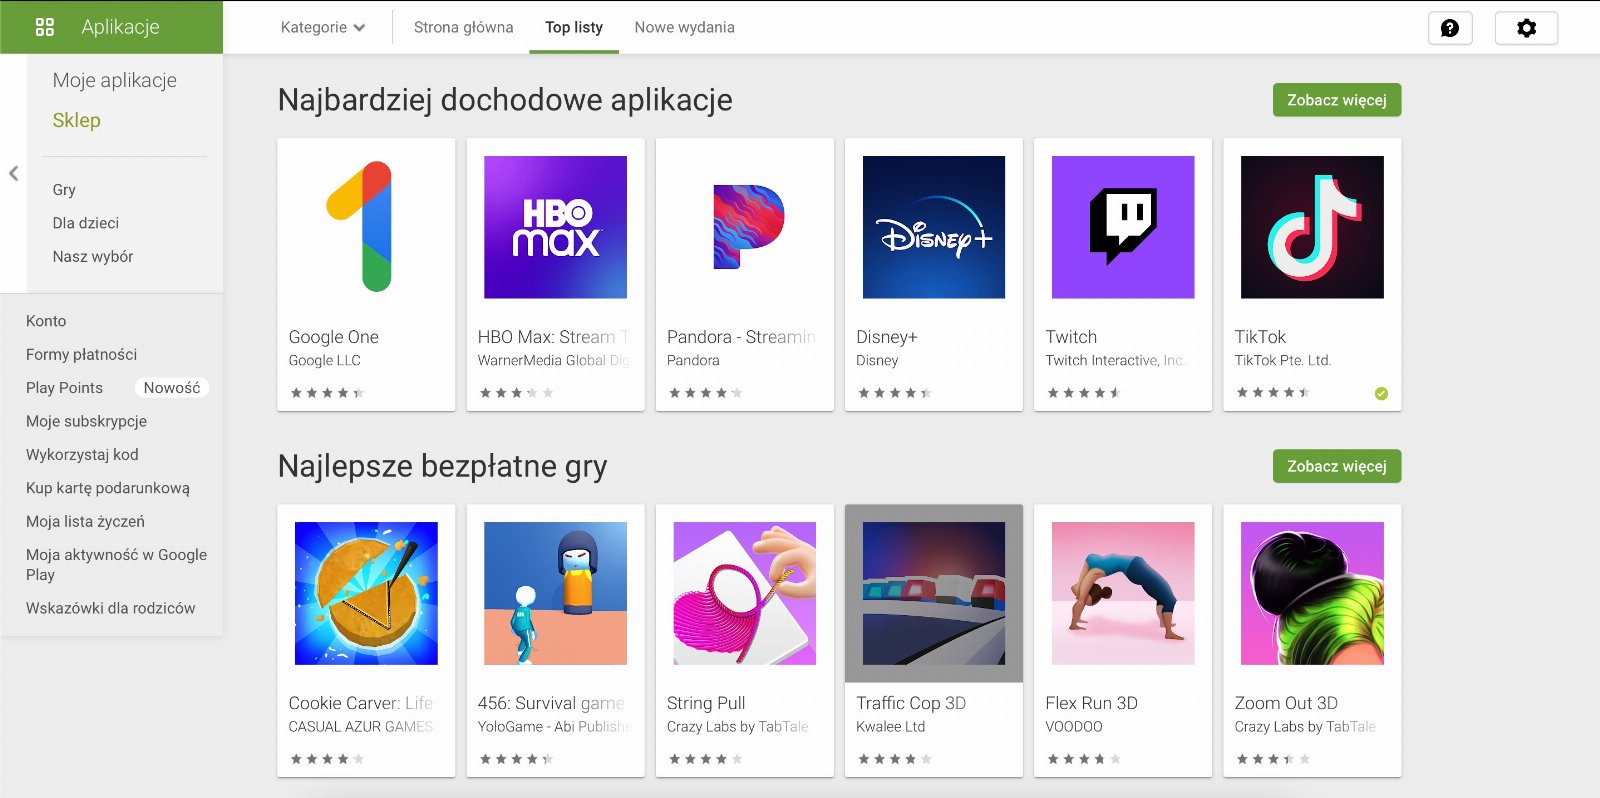Open the Flex Run 3D game icon
The image size is (1600, 798).
(x=1123, y=593)
